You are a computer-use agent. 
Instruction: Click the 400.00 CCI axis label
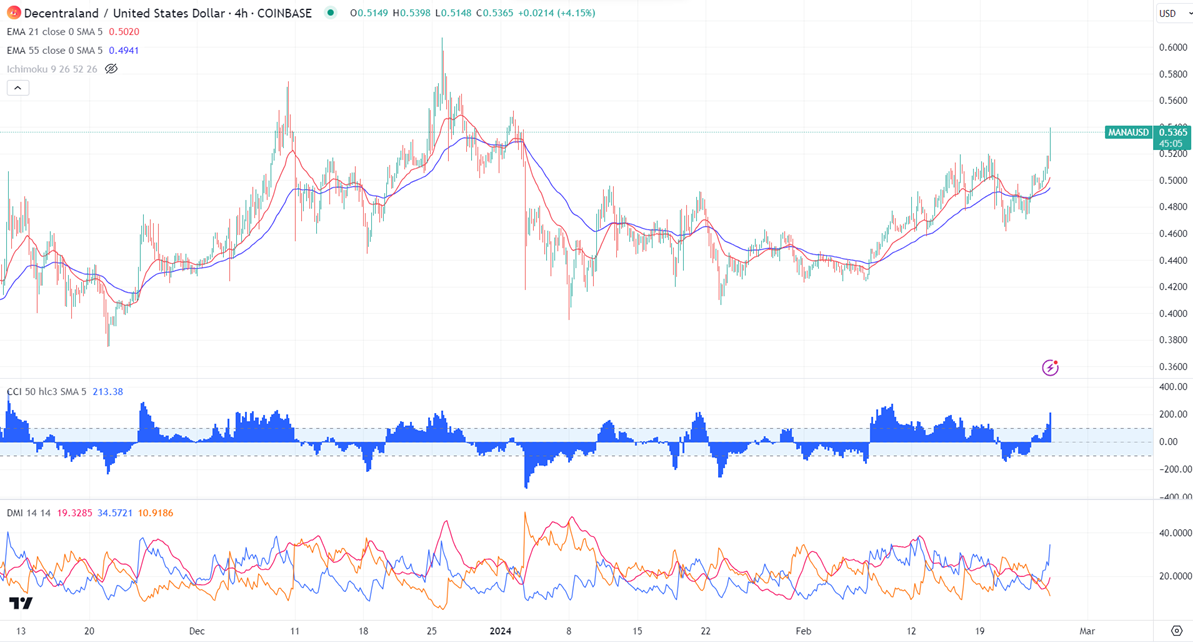tap(1173, 386)
